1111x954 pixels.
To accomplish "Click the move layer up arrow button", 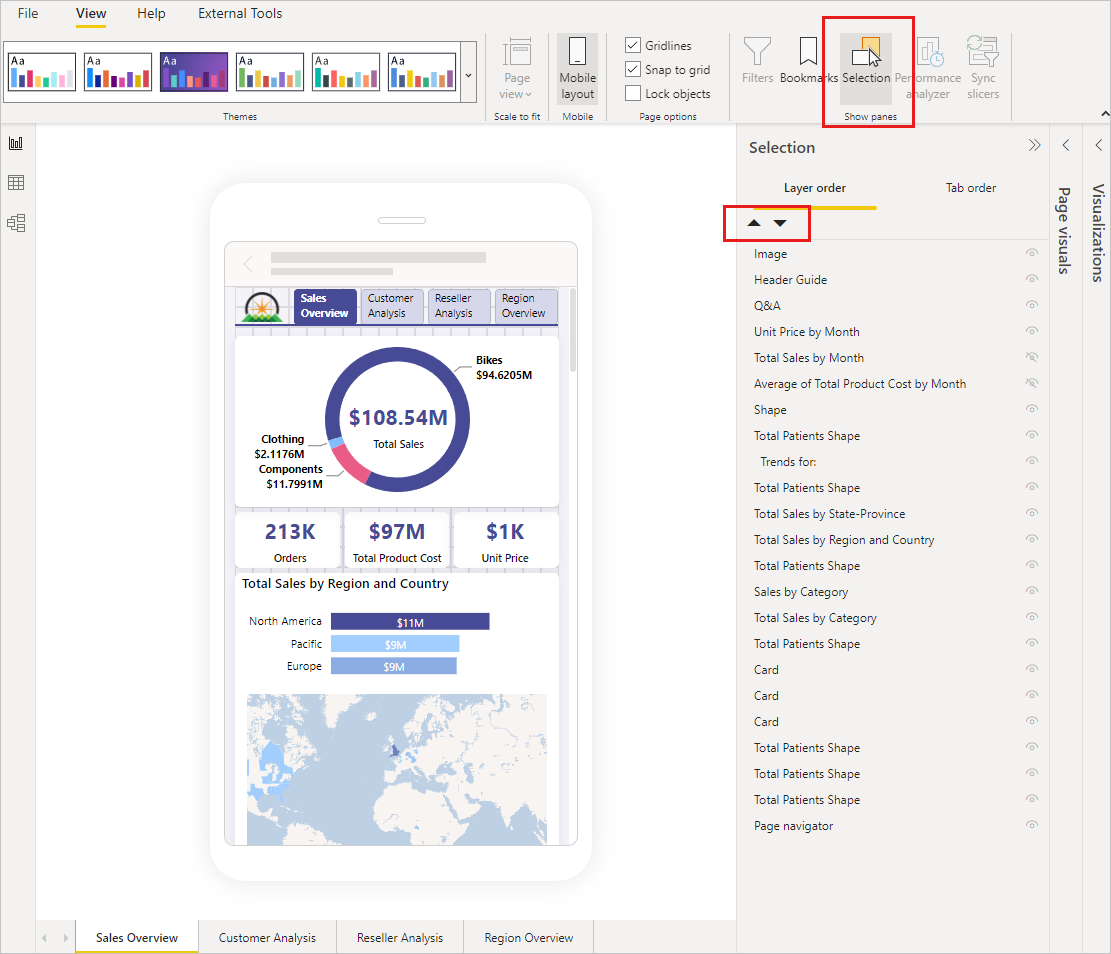I will click(754, 223).
